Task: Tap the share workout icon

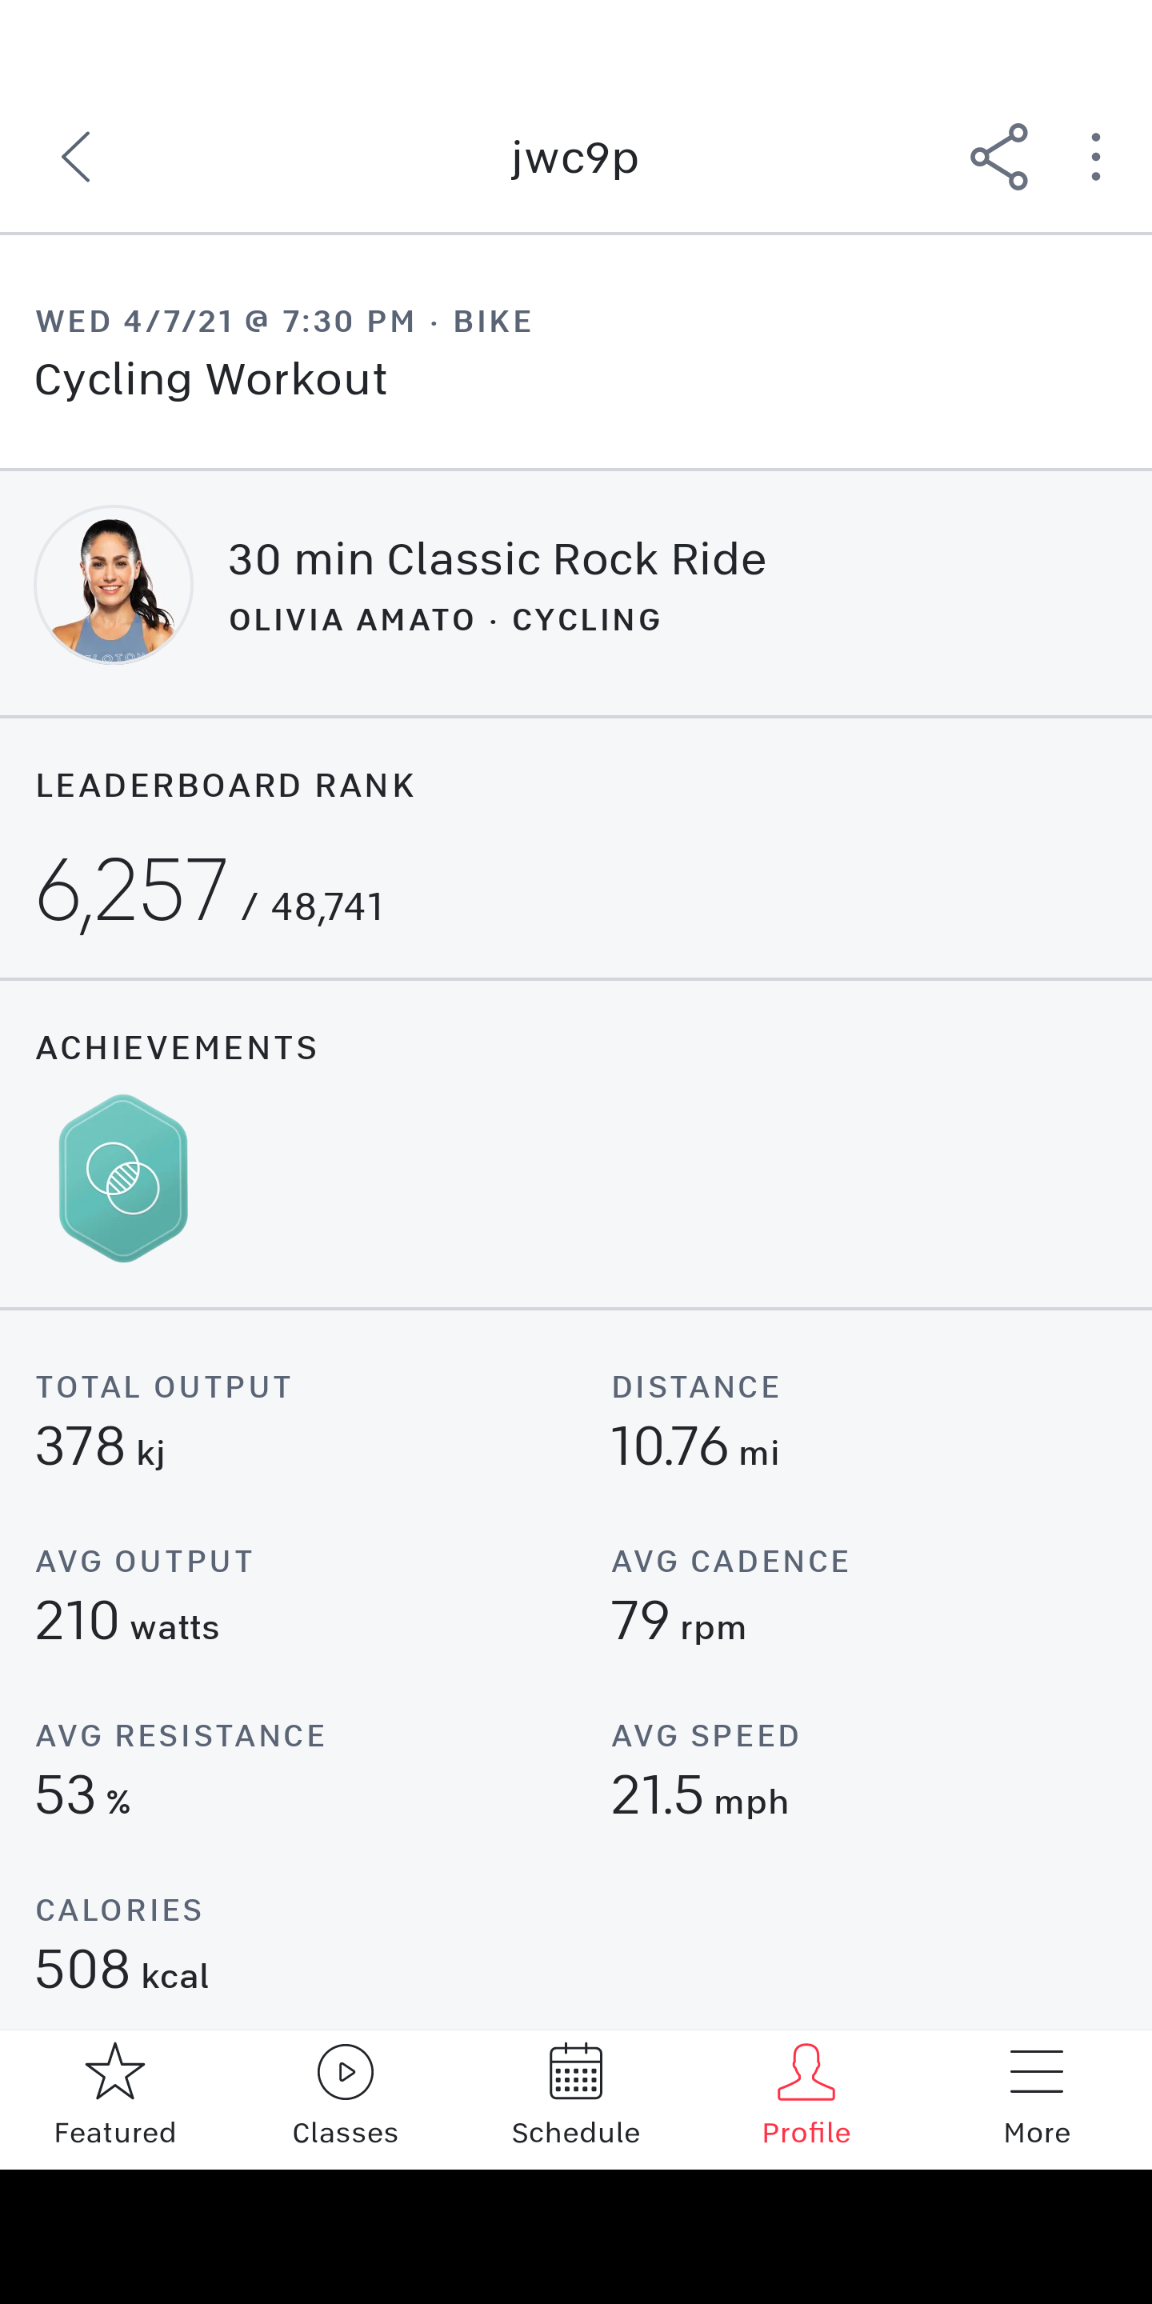Action: click(x=998, y=157)
